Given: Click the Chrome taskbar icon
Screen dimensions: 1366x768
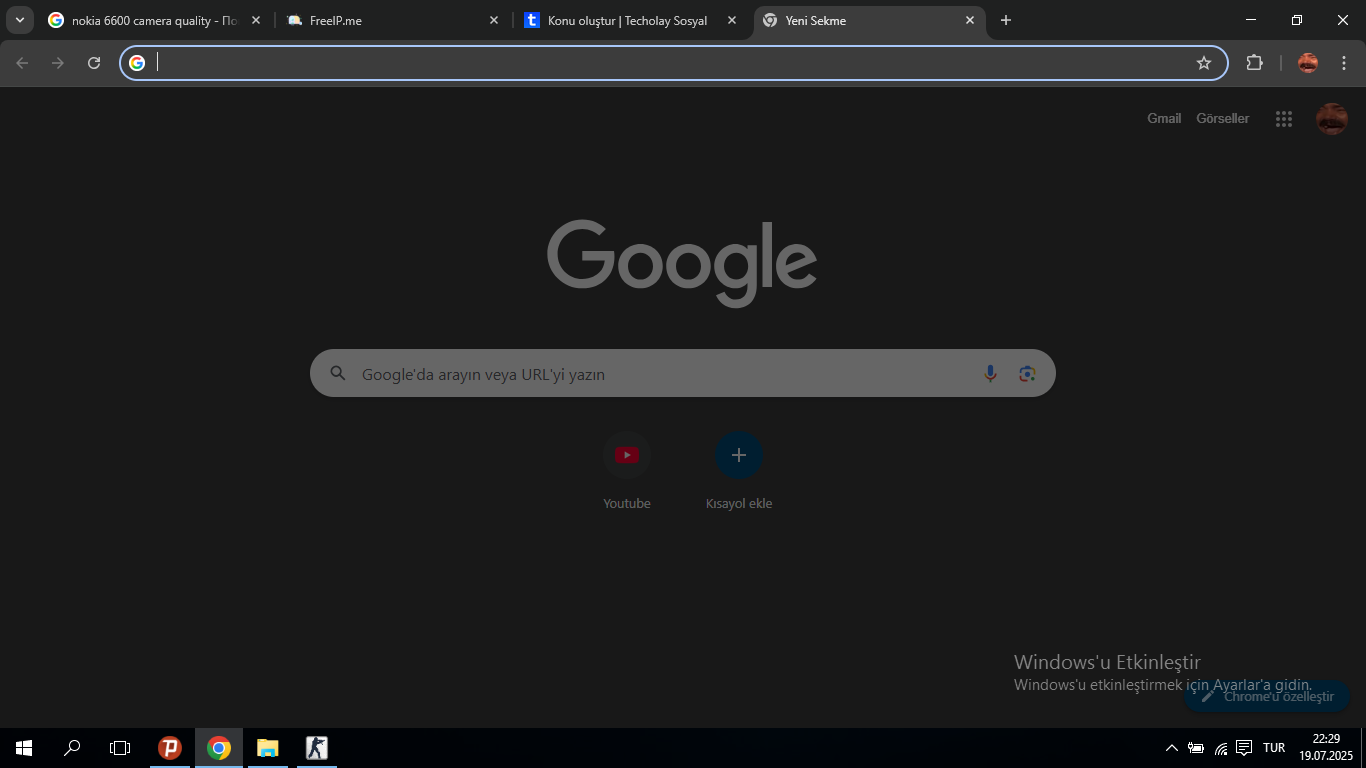Looking at the screenshot, I should click(219, 748).
